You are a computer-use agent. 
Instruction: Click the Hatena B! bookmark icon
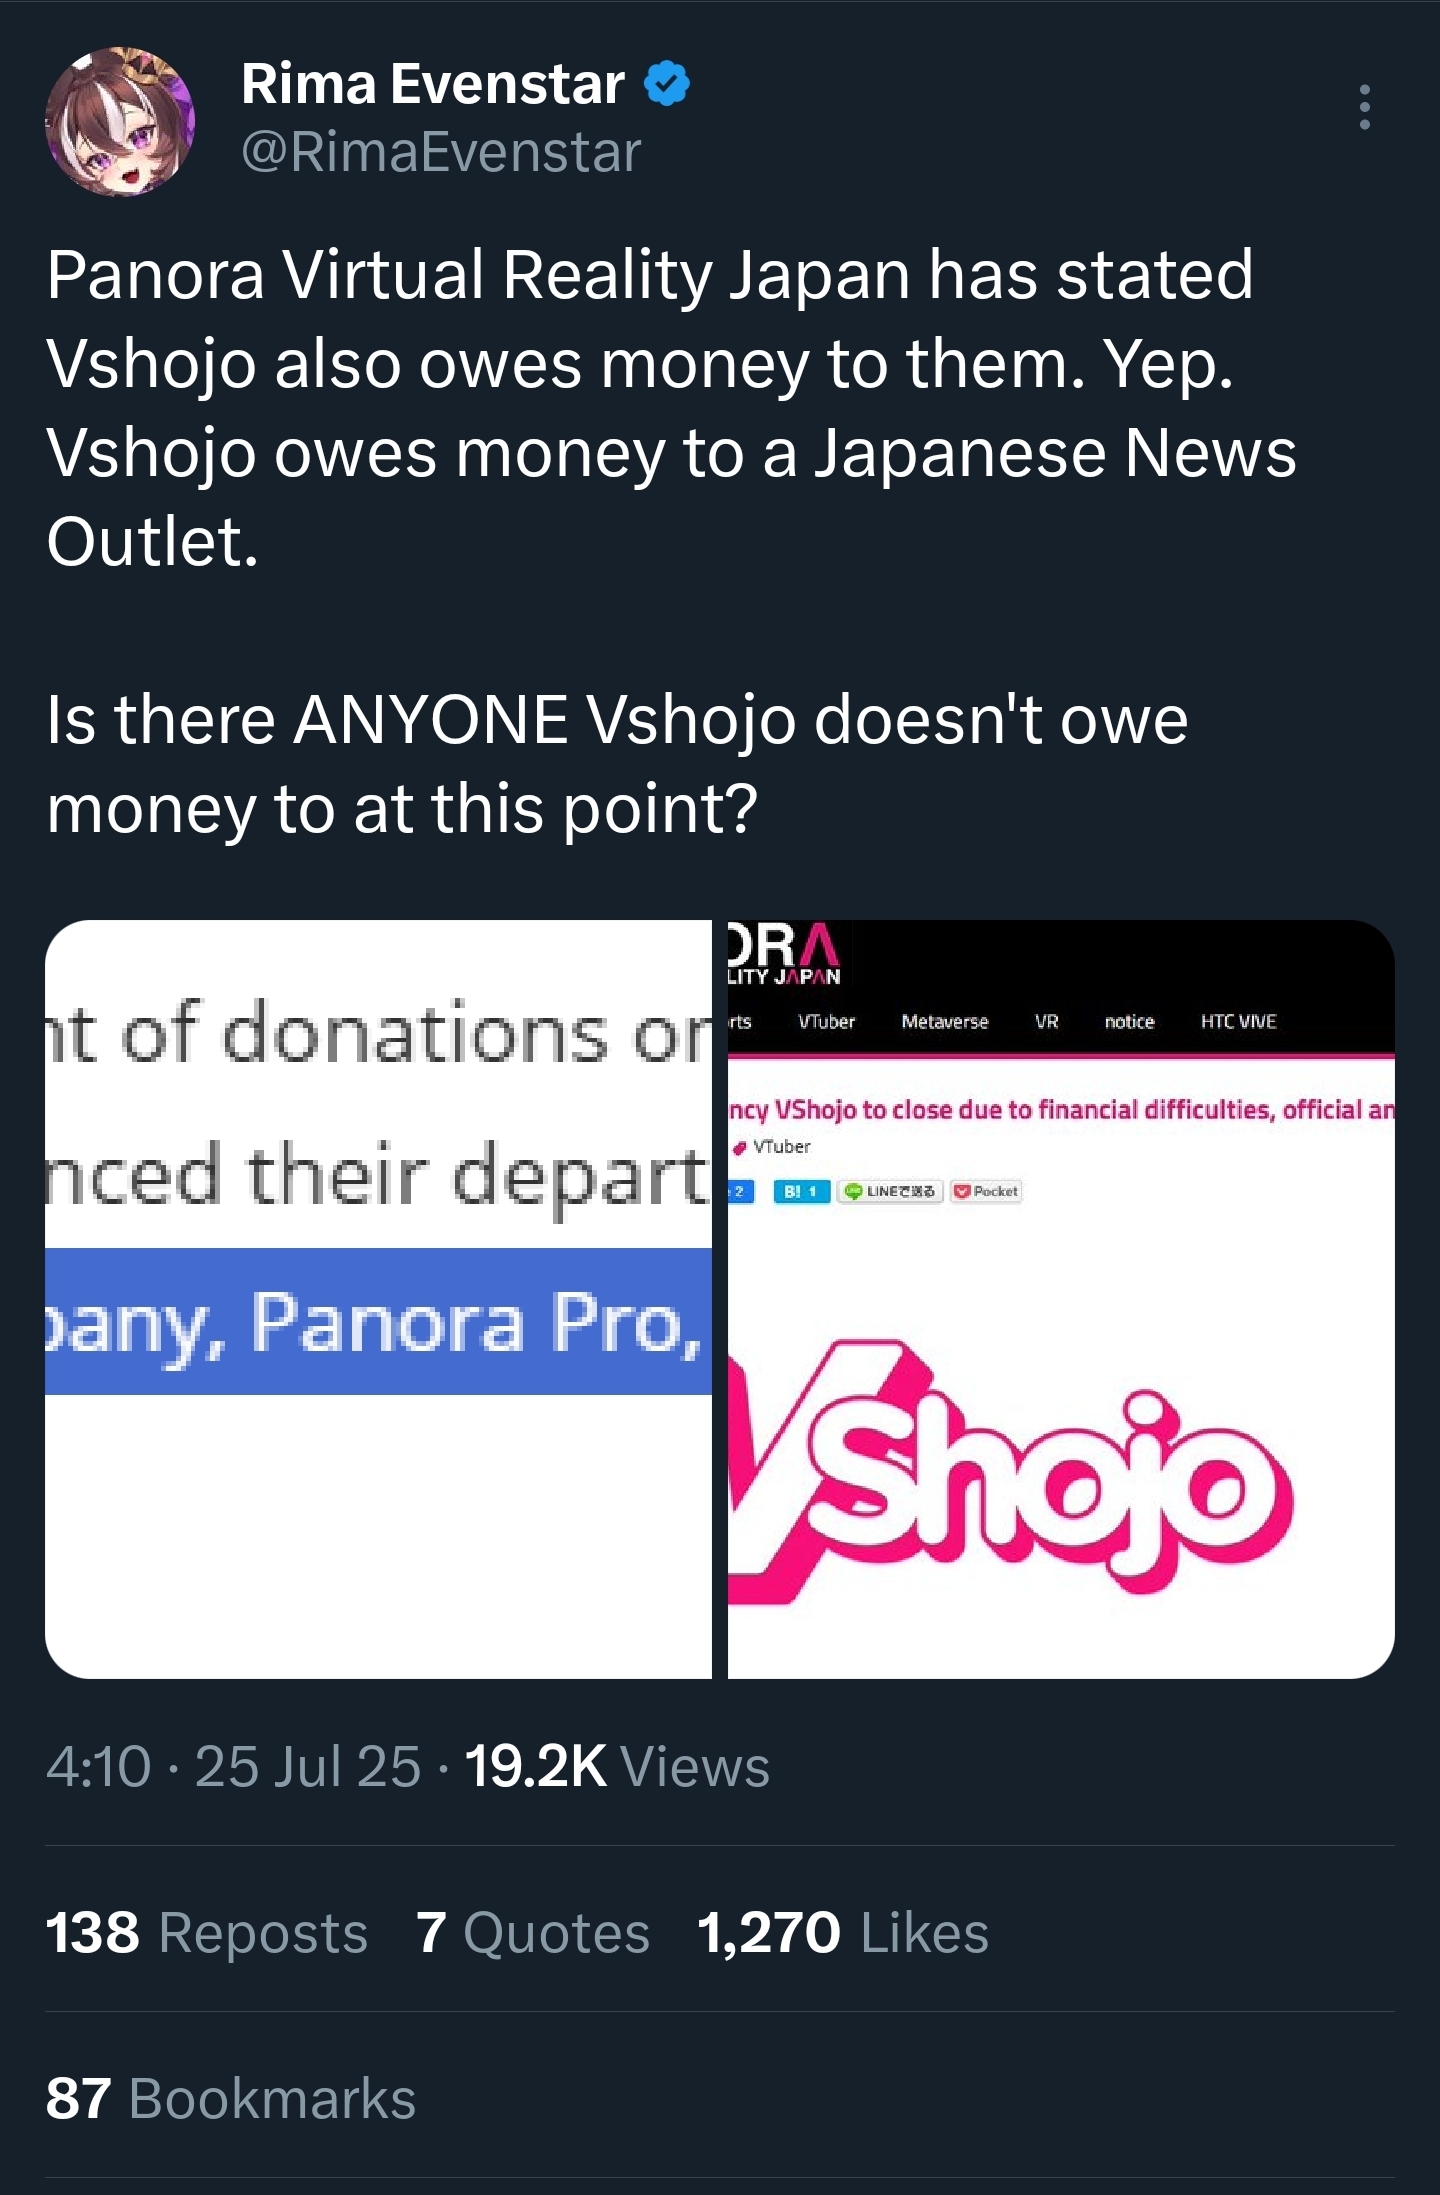[x=802, y=1191]
